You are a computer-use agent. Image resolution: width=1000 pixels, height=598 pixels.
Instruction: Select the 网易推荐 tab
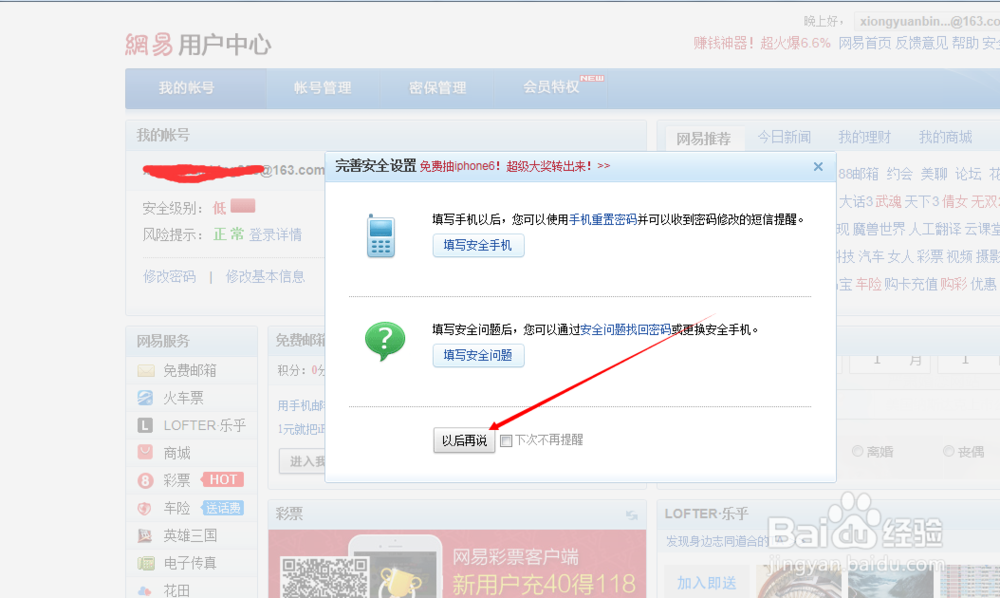click(703, 138)
